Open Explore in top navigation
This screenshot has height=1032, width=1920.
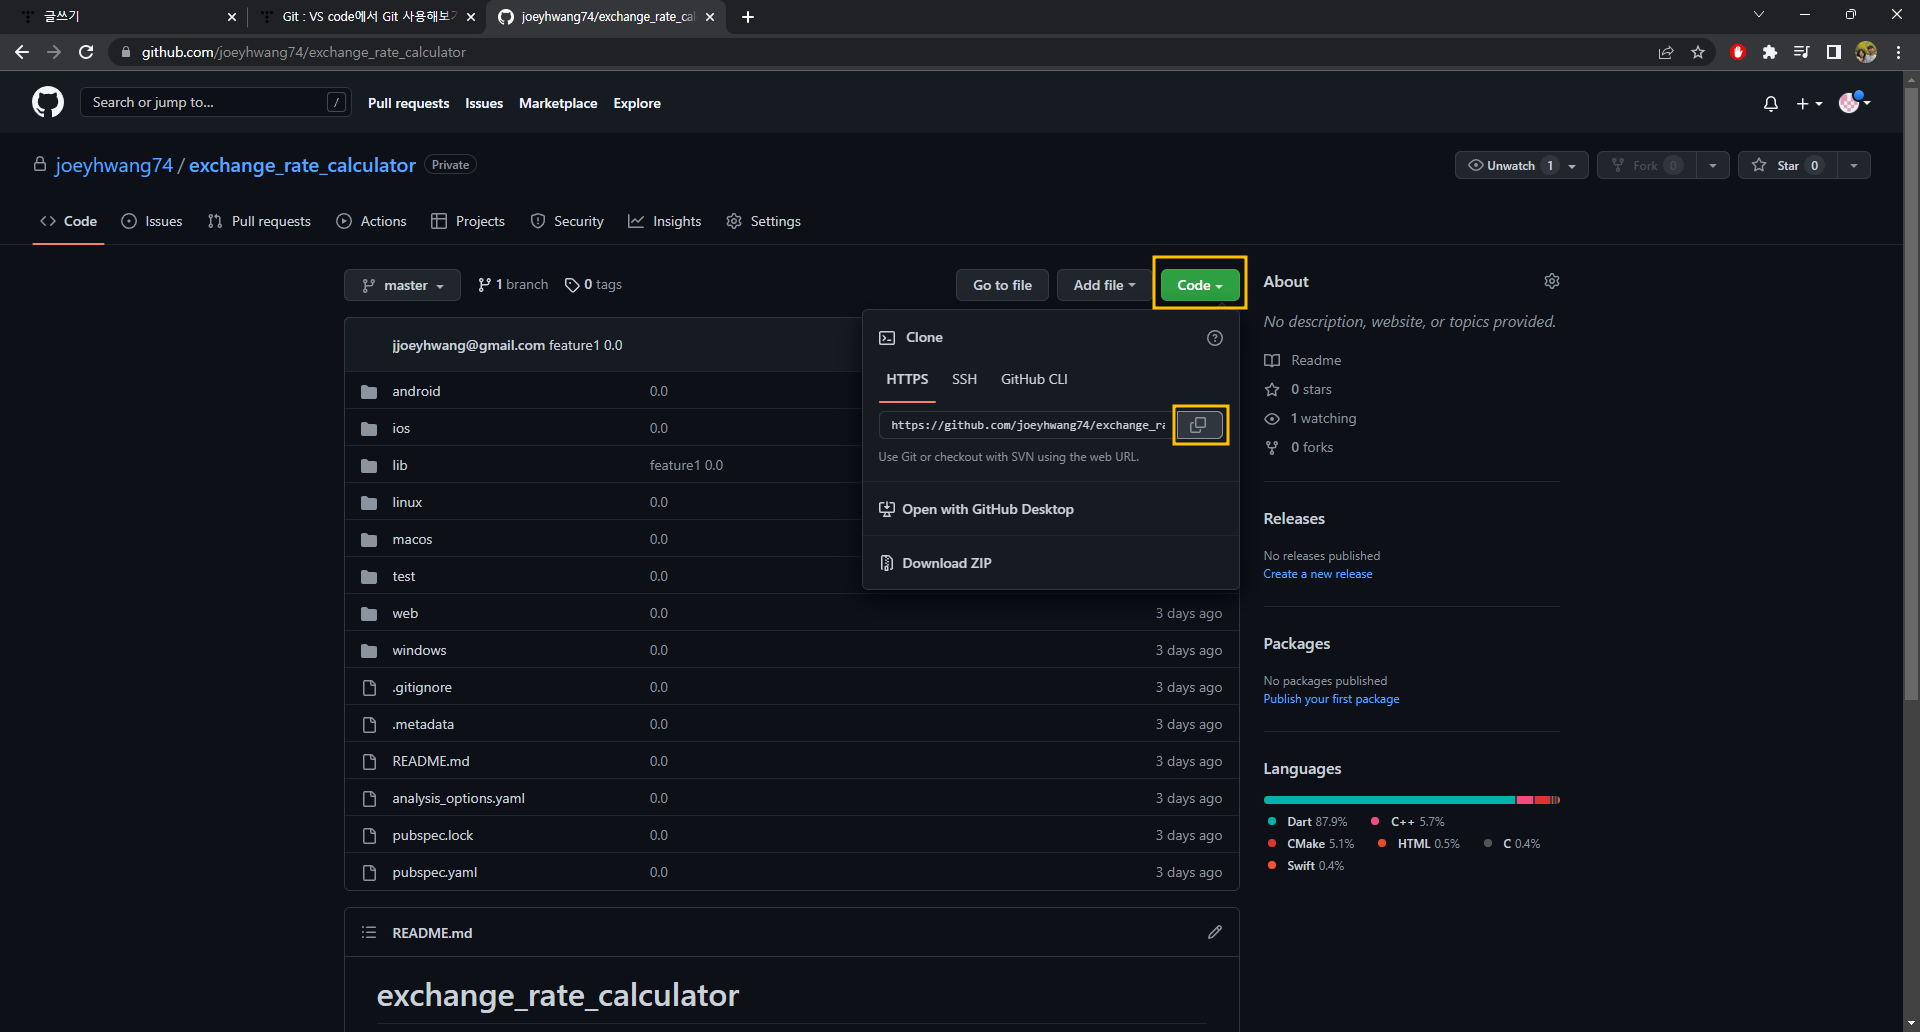[637, 103]
